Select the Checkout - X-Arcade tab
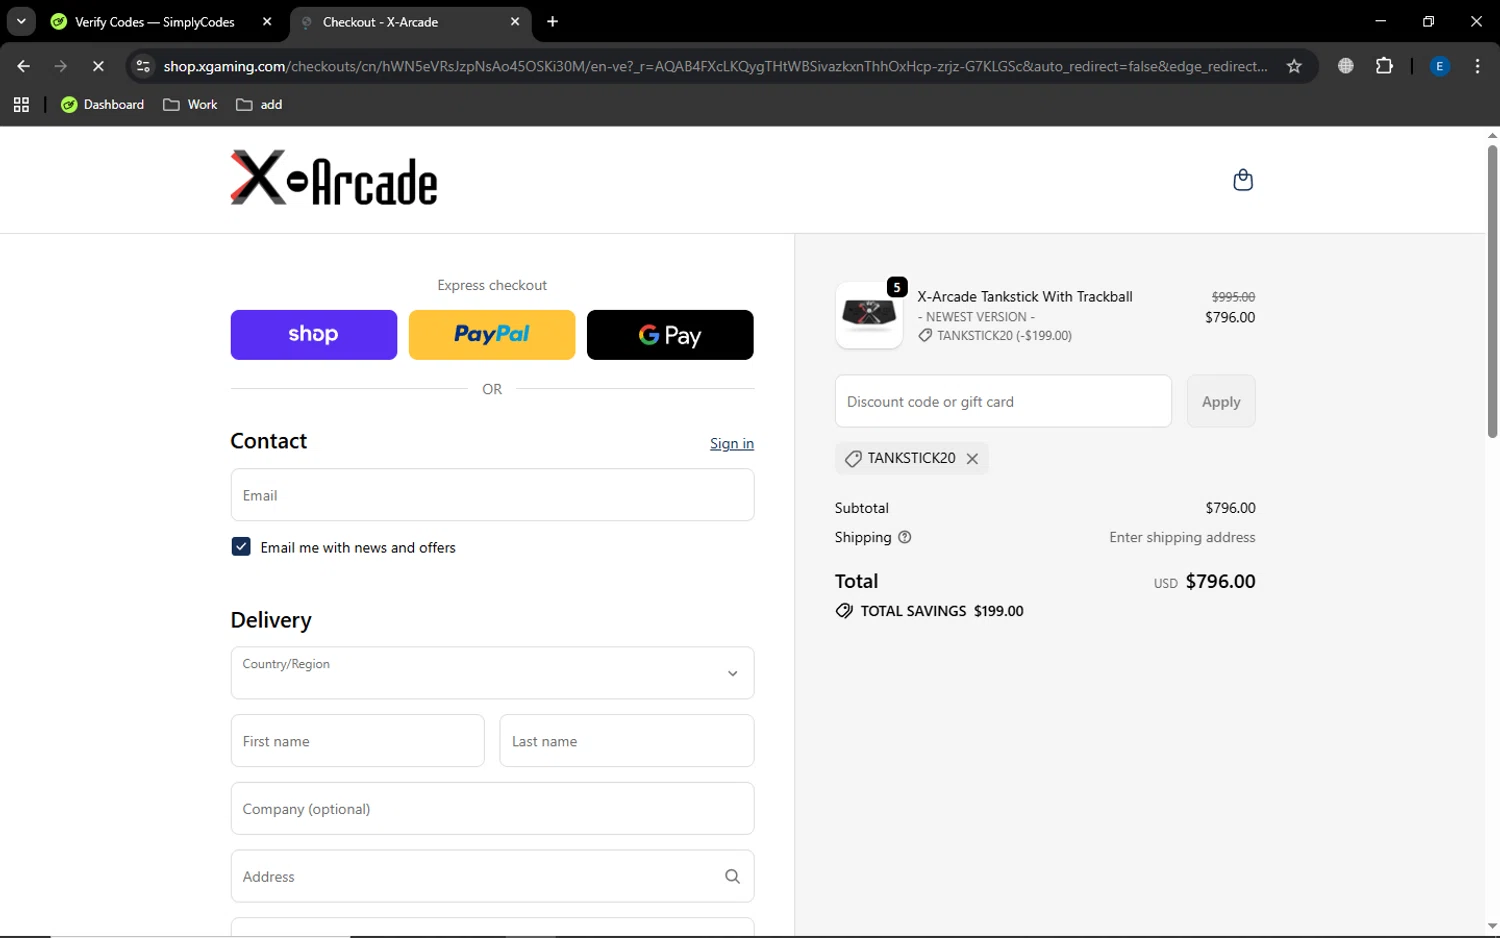 click(x=410, y=21)
